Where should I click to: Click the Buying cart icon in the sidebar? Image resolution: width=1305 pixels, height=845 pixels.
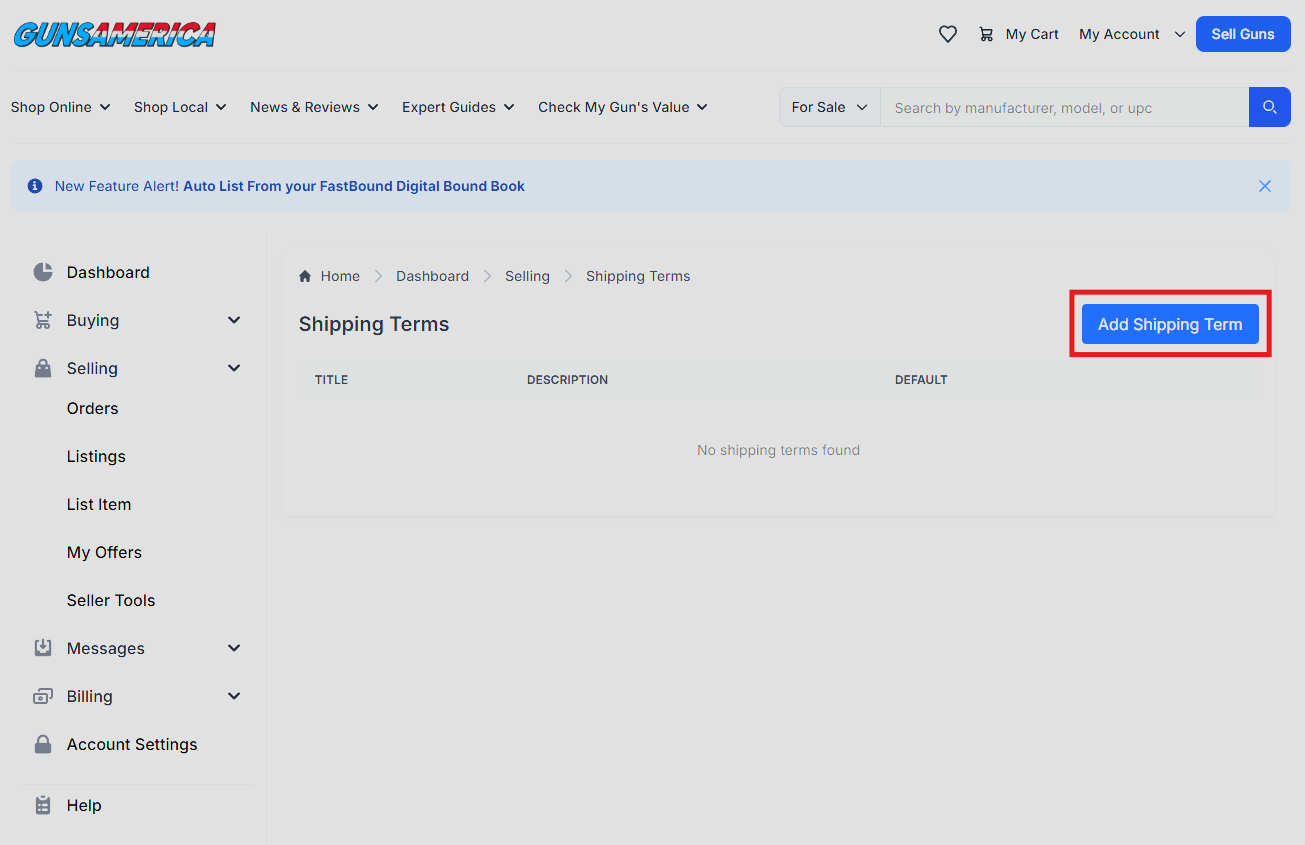coord(42,320)
